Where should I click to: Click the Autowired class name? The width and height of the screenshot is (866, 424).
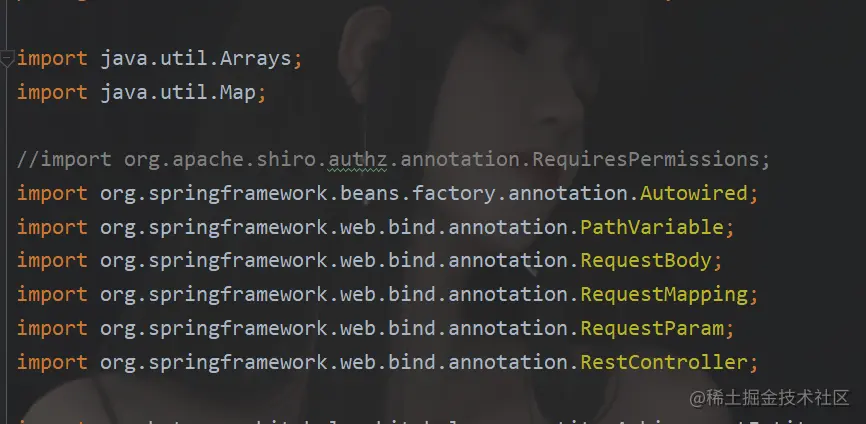click(x=694, y=193)
